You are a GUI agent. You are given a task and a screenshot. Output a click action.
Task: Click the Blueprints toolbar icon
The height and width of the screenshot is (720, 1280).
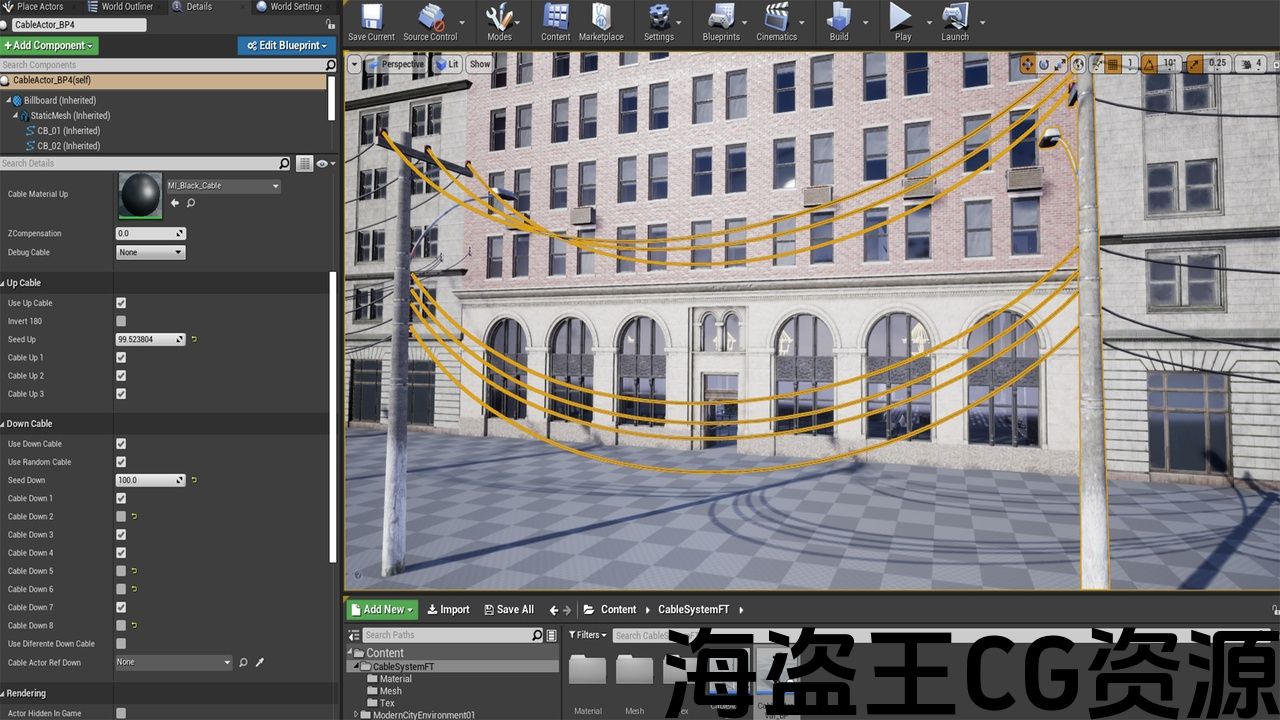(720, 18)
